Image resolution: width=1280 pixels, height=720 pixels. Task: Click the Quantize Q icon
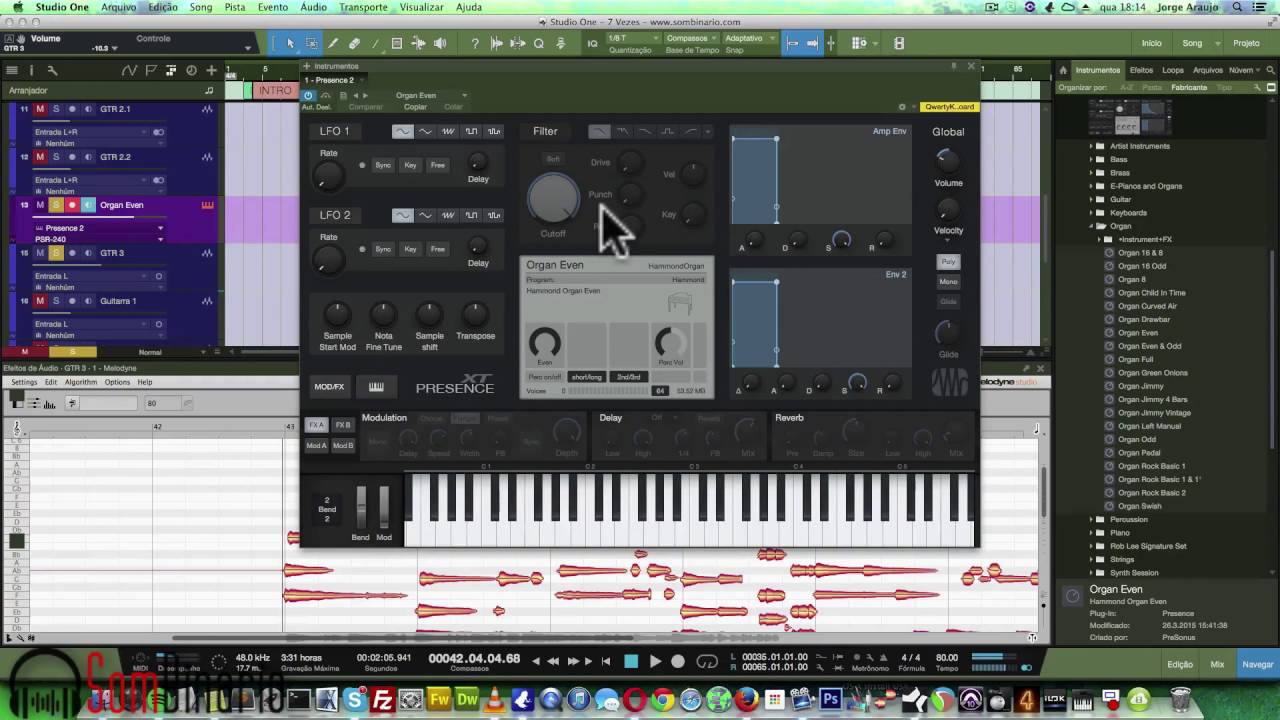(x=538, y=43)
